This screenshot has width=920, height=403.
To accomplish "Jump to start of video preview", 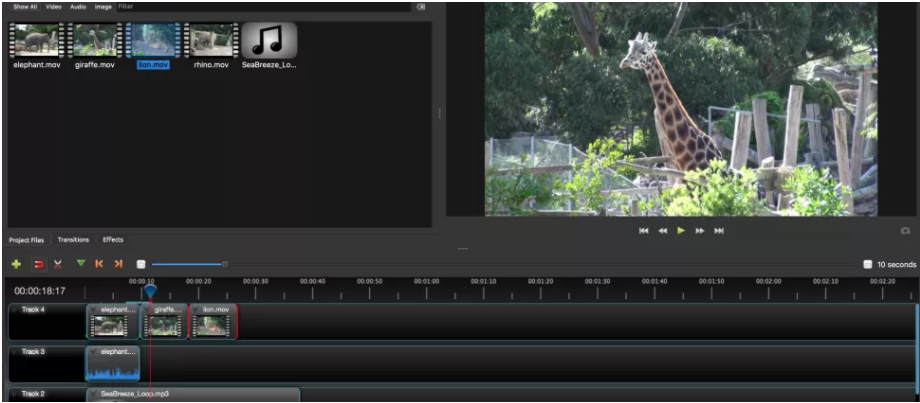I will click(x=644, y=231).
